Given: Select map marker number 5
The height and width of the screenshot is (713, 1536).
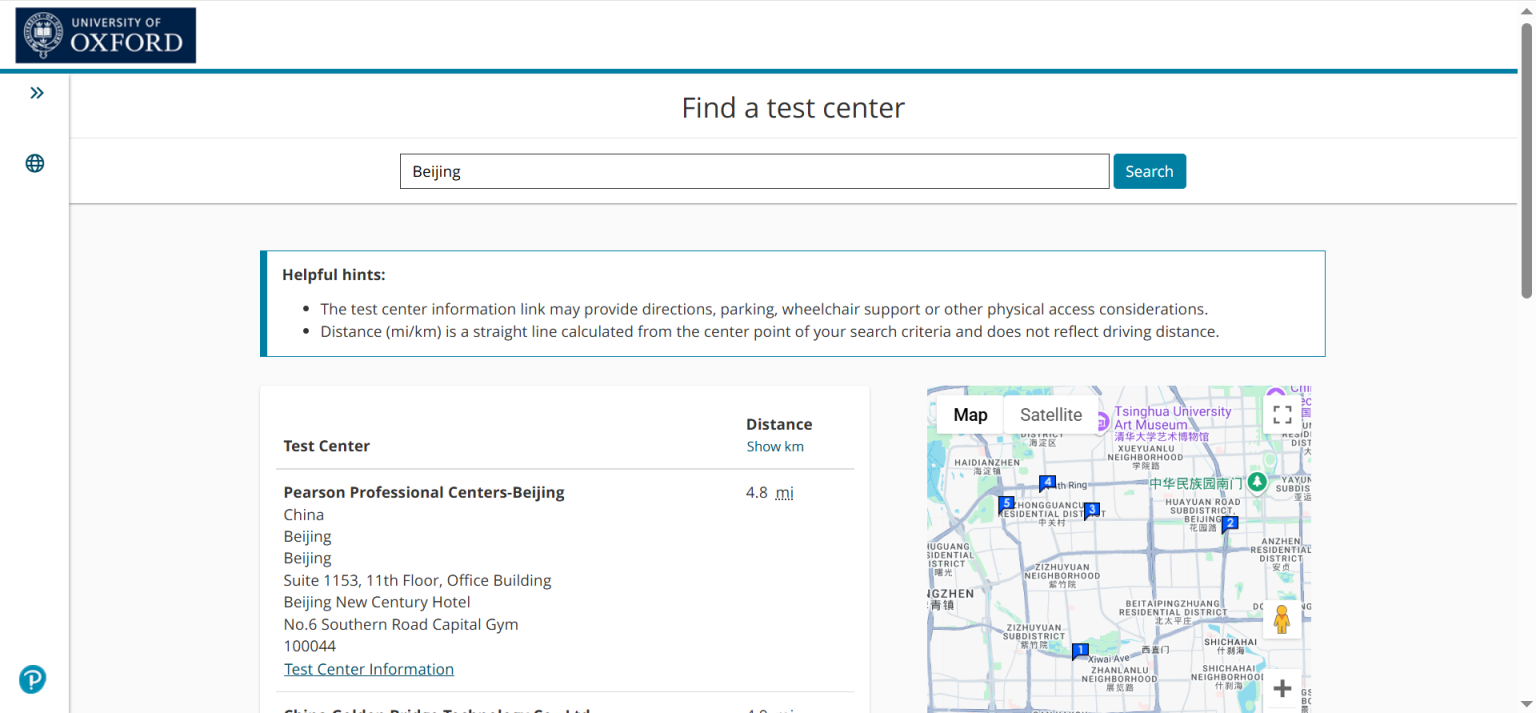Looking at the screenshot, I should tap(1006, 503).
